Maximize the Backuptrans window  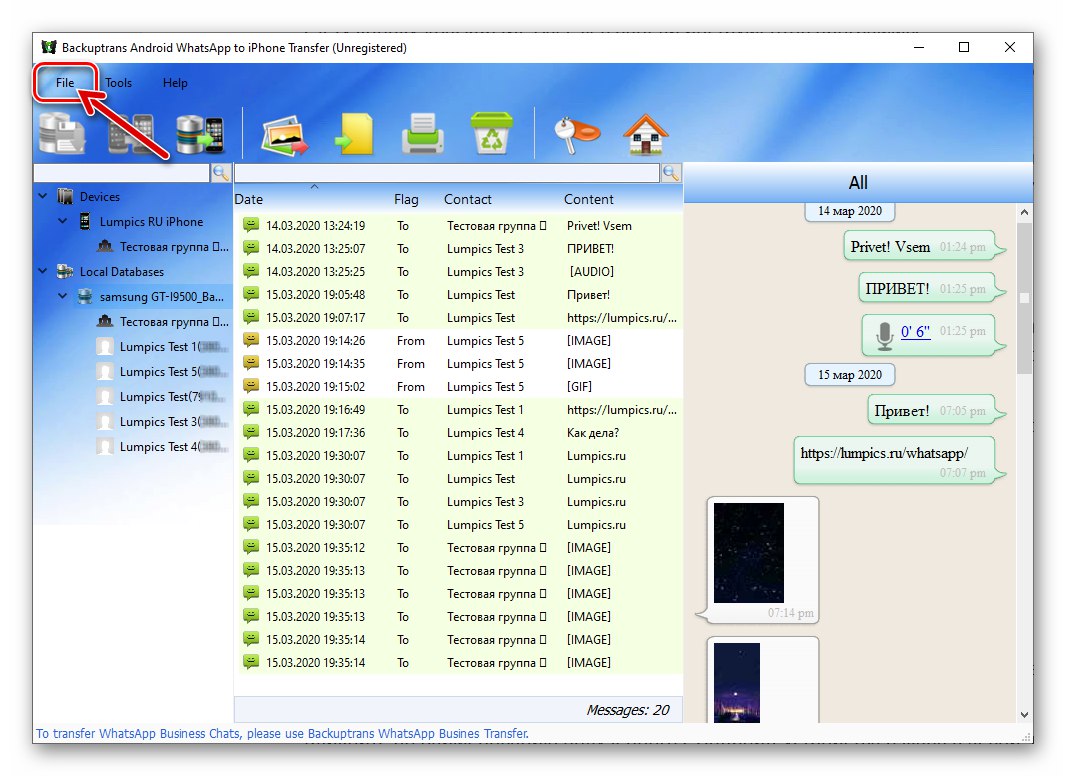pos(963,47)
